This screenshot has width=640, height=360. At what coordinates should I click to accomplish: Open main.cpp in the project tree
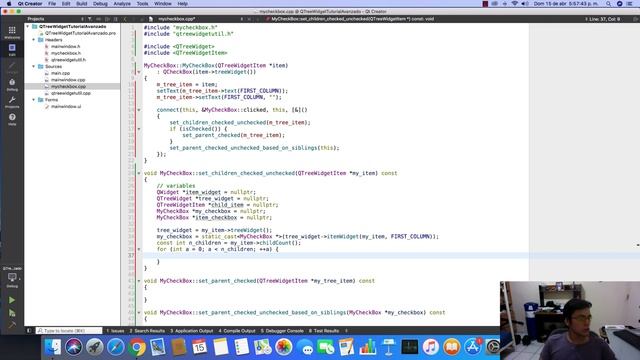click(60, 73)
